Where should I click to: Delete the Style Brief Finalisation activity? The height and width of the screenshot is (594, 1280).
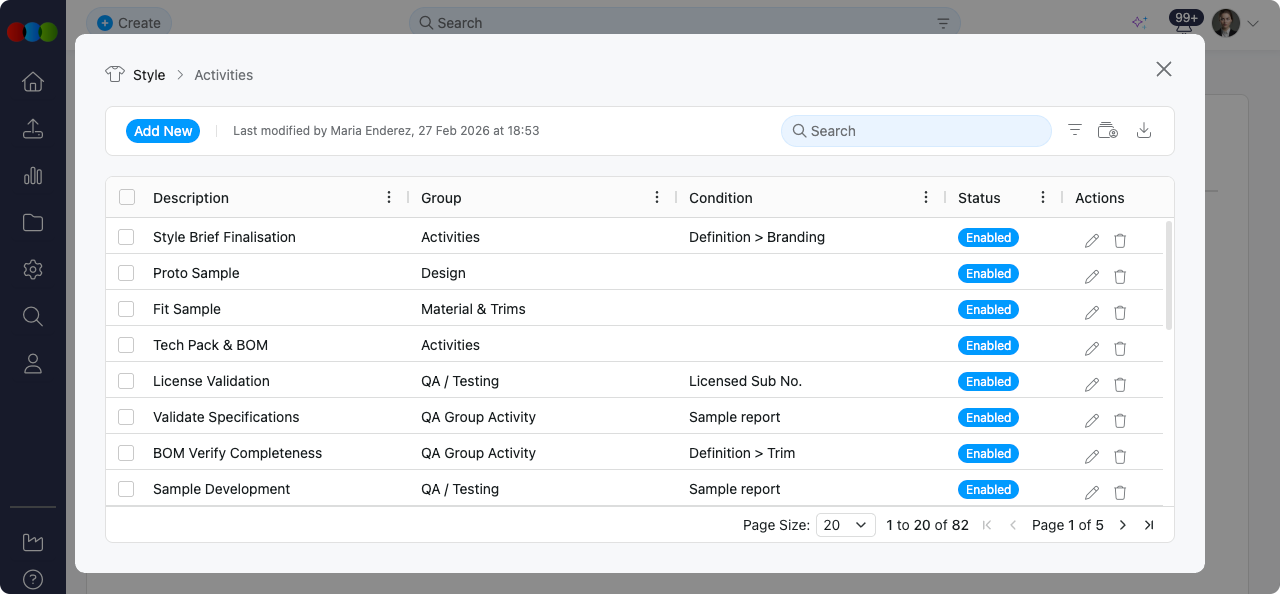1120,240
